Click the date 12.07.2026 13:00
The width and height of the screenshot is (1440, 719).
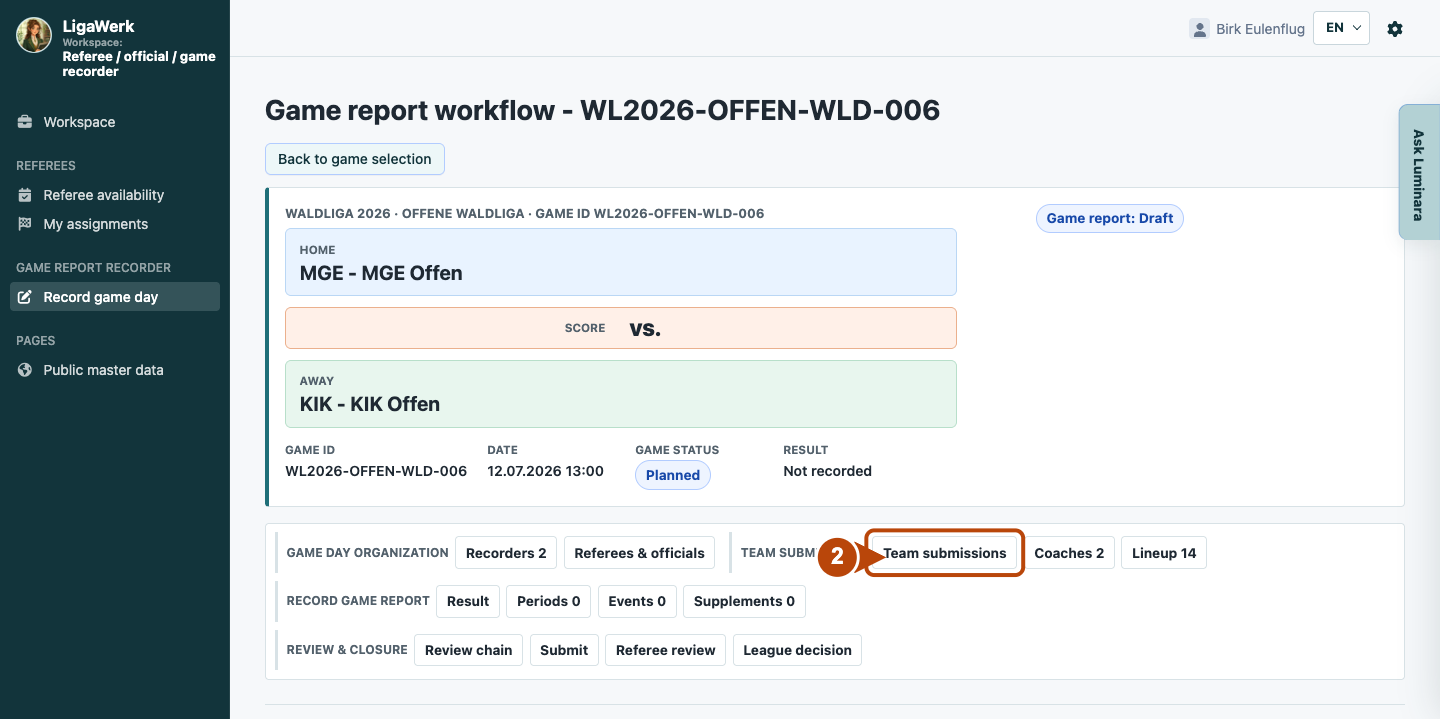tap(545, 471)
